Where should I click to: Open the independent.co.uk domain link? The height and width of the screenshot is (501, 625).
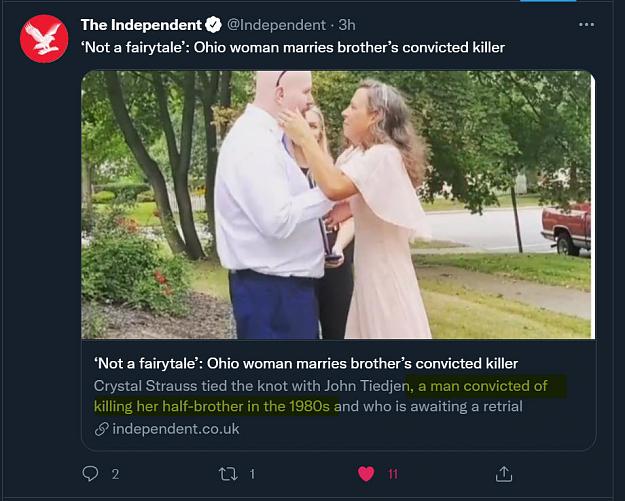[x=176, y=429]
